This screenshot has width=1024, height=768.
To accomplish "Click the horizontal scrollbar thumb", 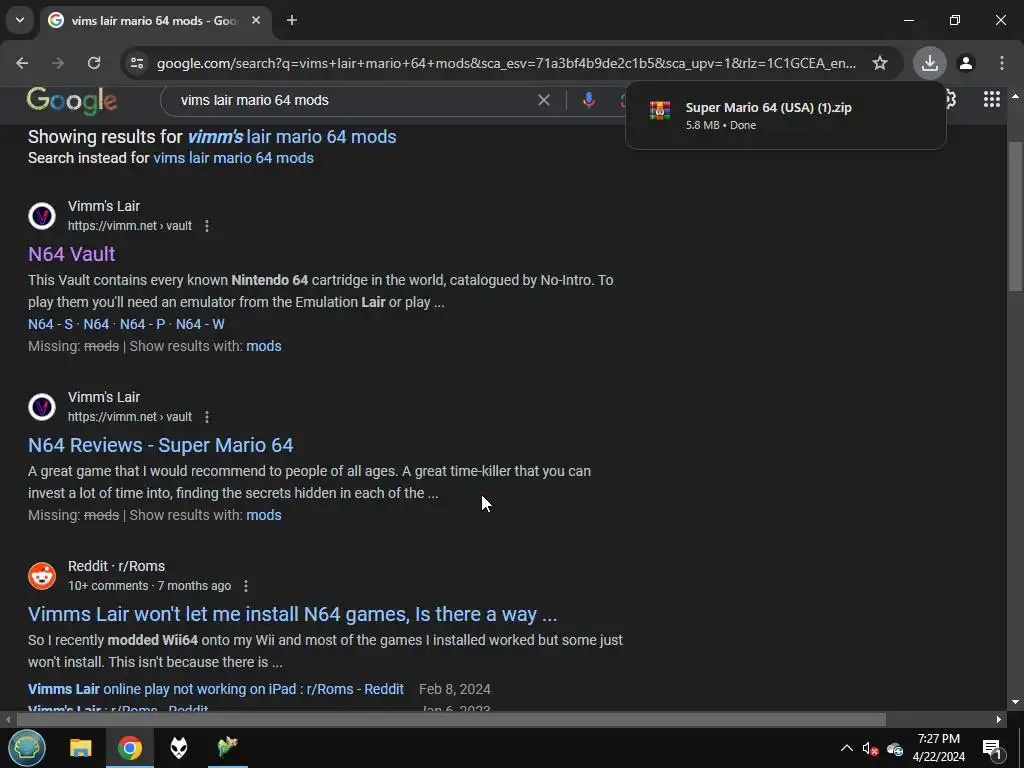I will (451, 720).
